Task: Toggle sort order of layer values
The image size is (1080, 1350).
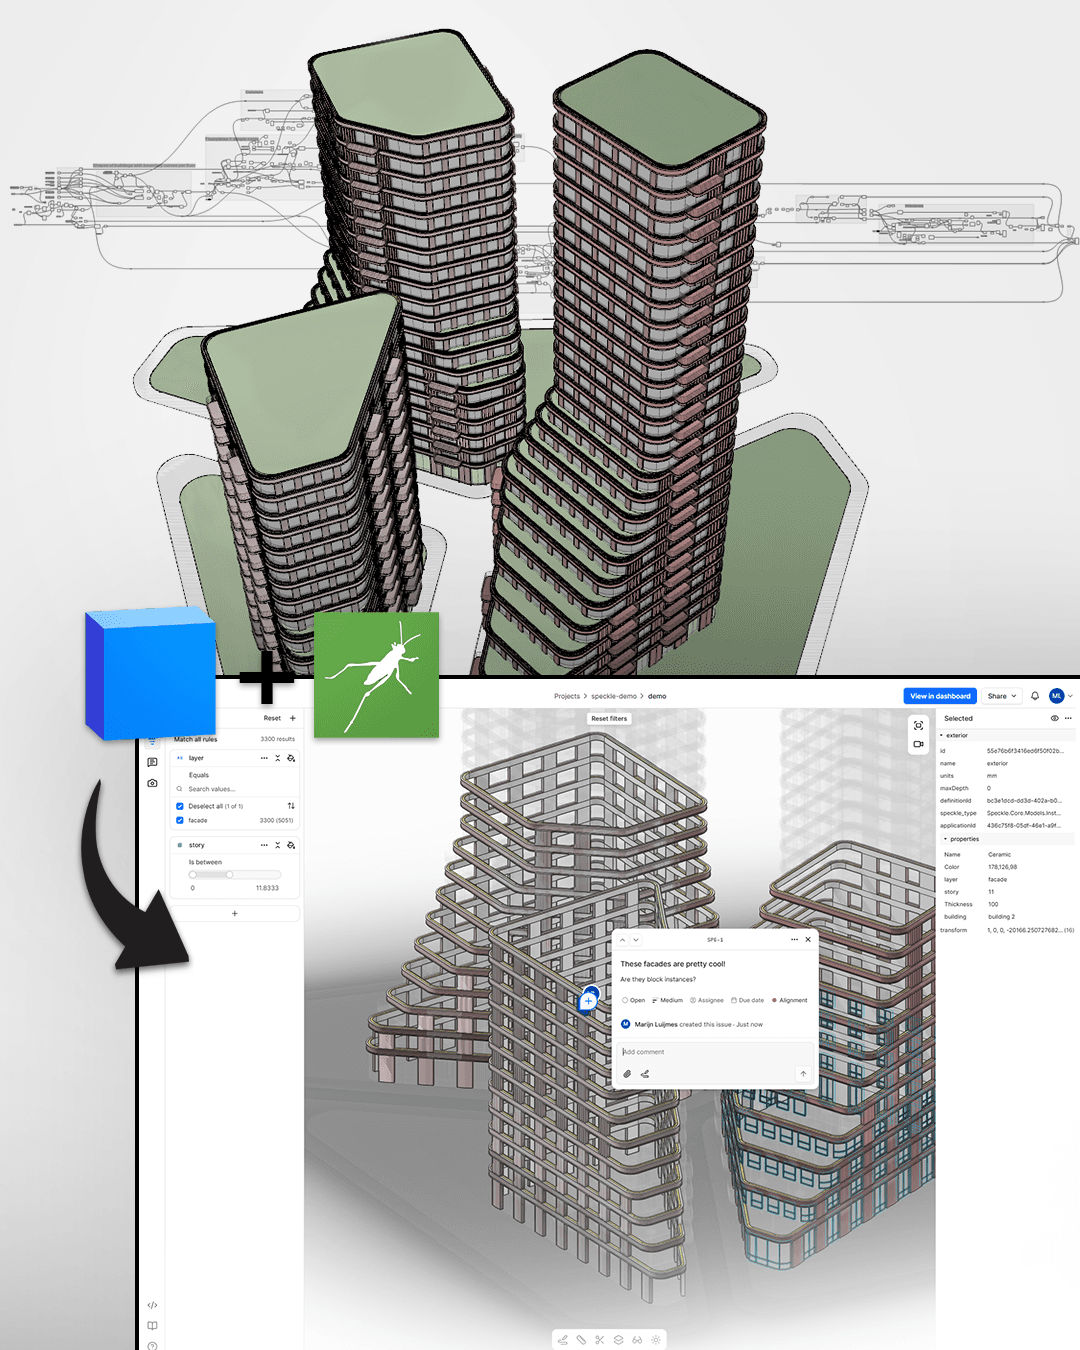Action: 291,806
